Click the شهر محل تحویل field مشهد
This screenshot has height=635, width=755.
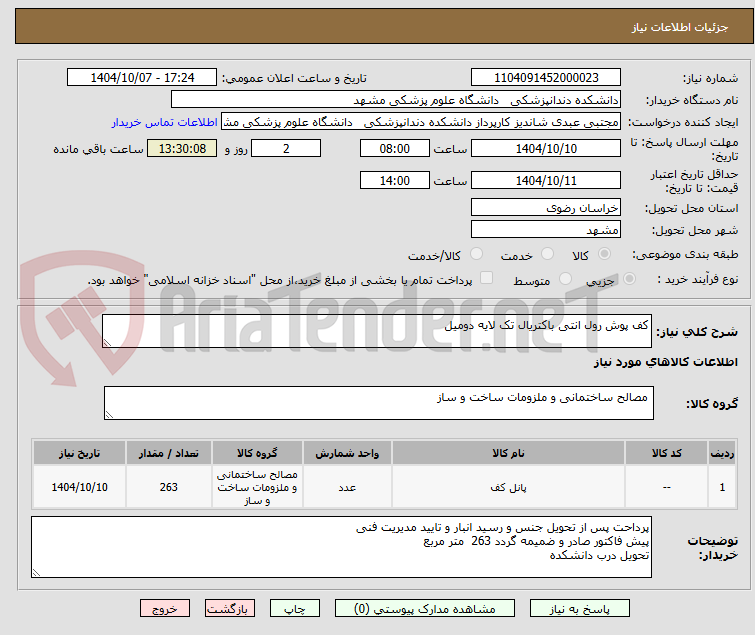click(x=546, y=230)
